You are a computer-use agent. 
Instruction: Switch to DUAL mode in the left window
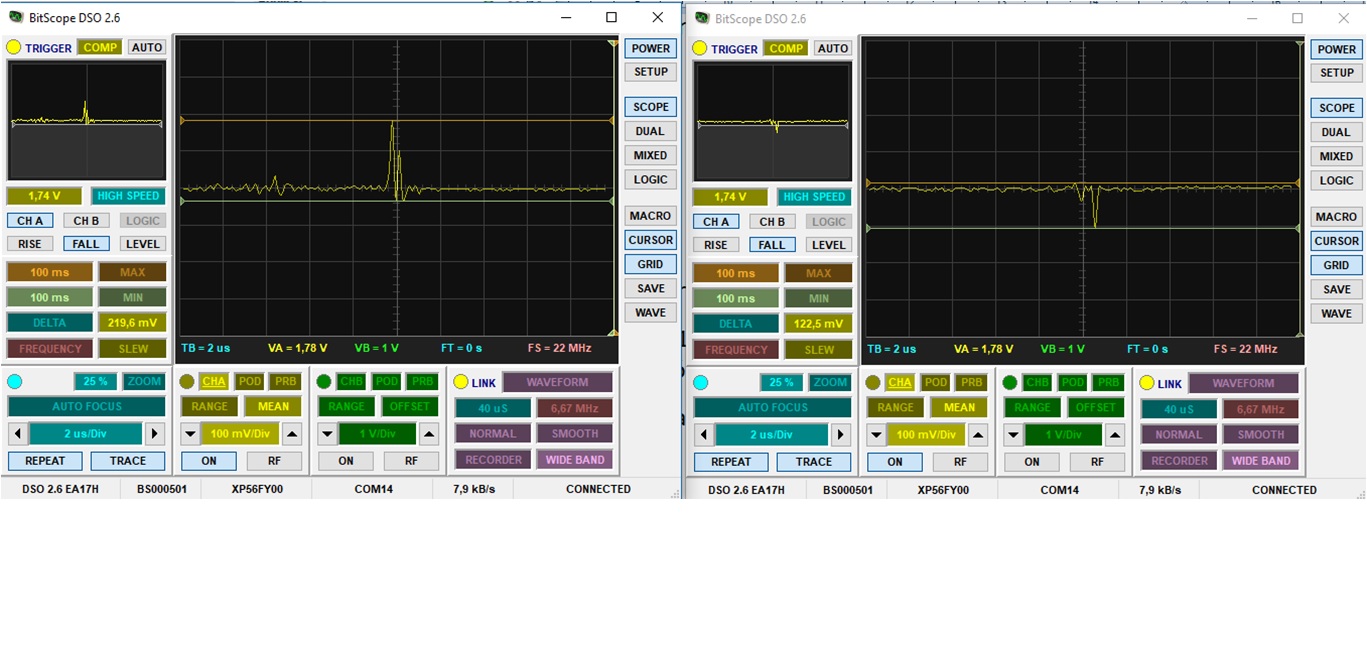650,131
